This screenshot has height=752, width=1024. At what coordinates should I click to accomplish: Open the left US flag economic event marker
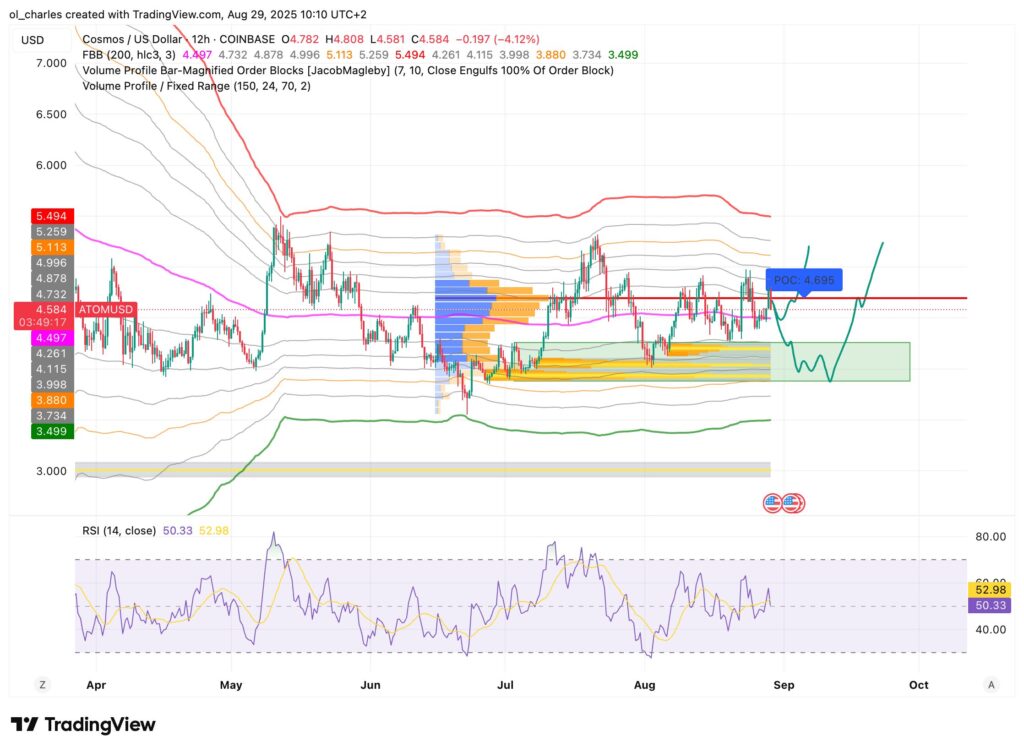point(773,502)
